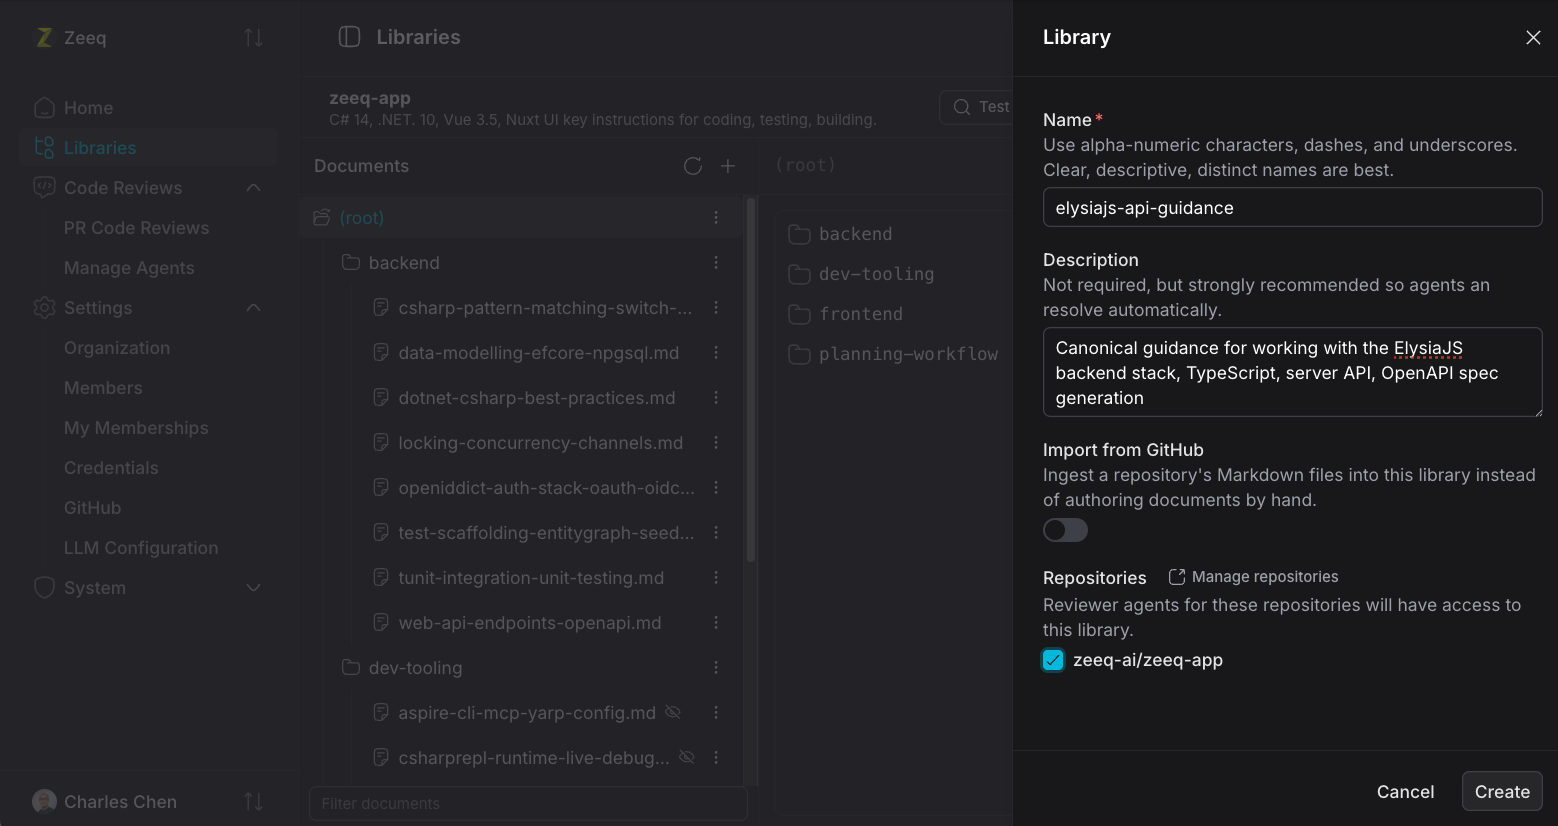Viewport: 1558px width, 826px height.
Task: Collapse the Settings section chevron
Action: pyautogui.click(x=253, y=308)
